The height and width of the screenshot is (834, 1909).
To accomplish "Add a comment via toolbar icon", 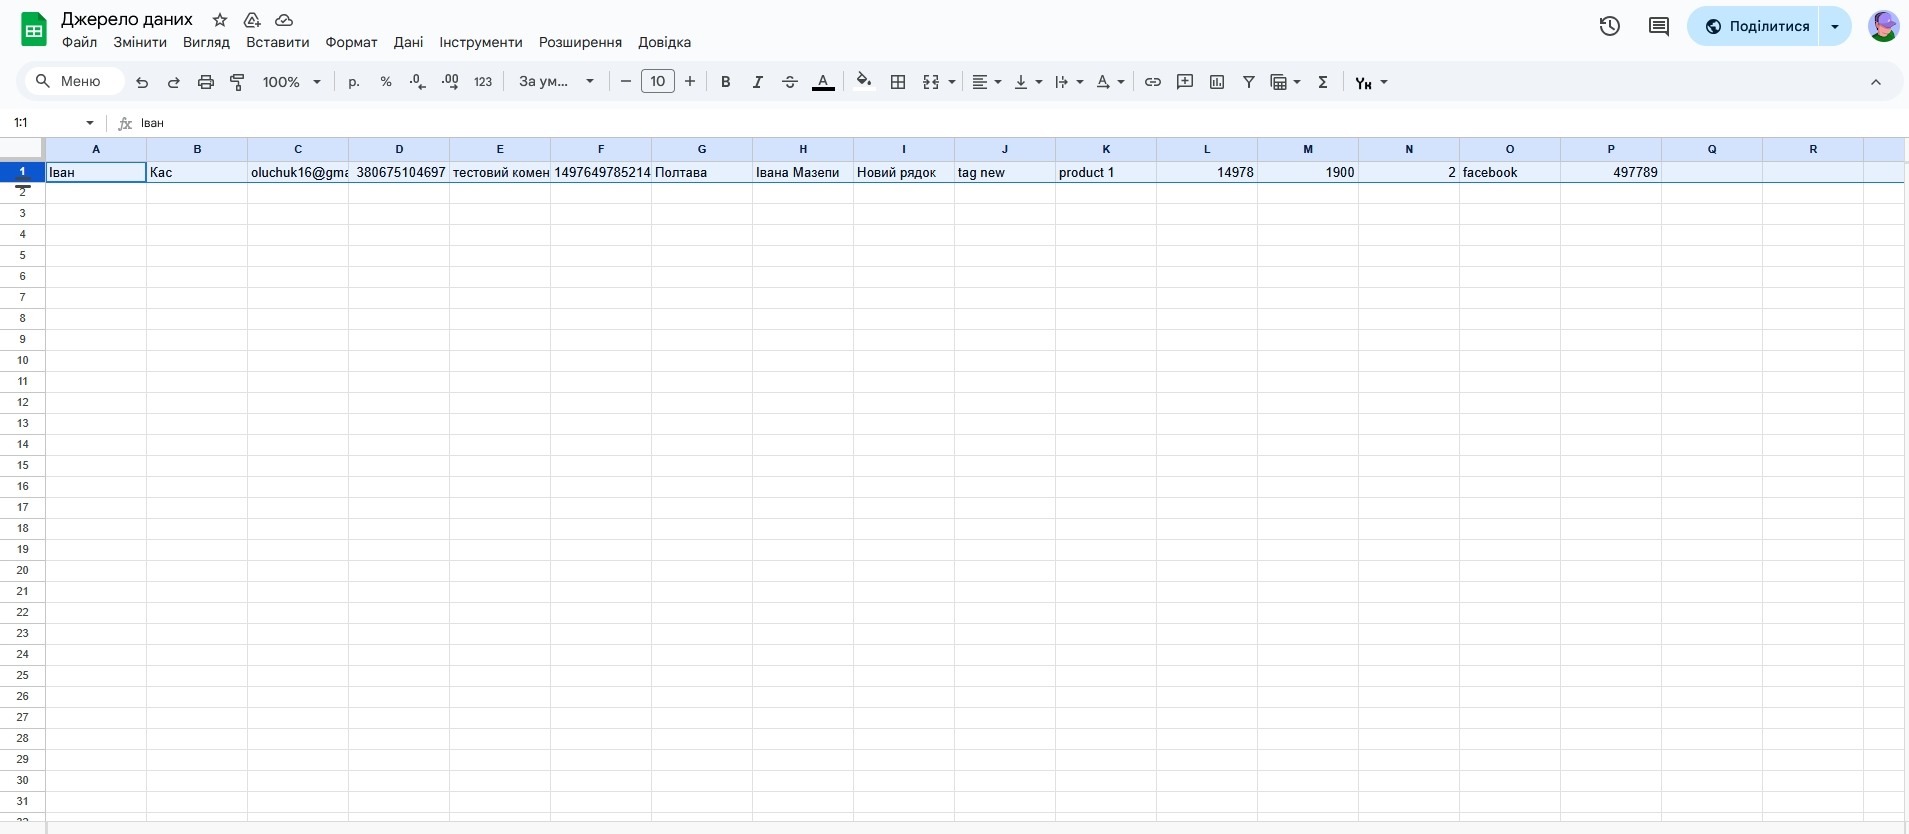I will [x=1185, y=82].
